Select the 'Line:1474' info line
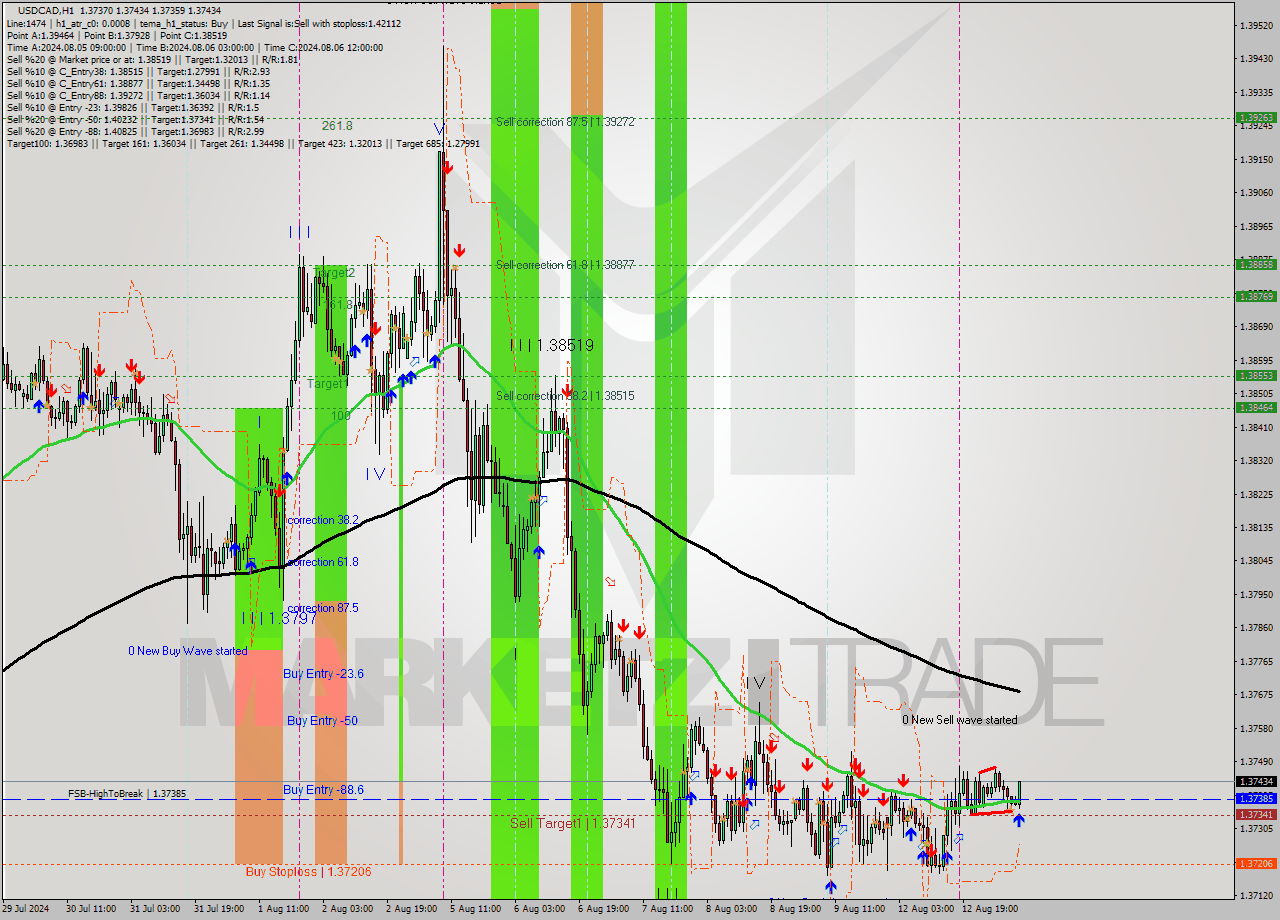Screen dimensions: 1280x920 [x=204, y=23]
